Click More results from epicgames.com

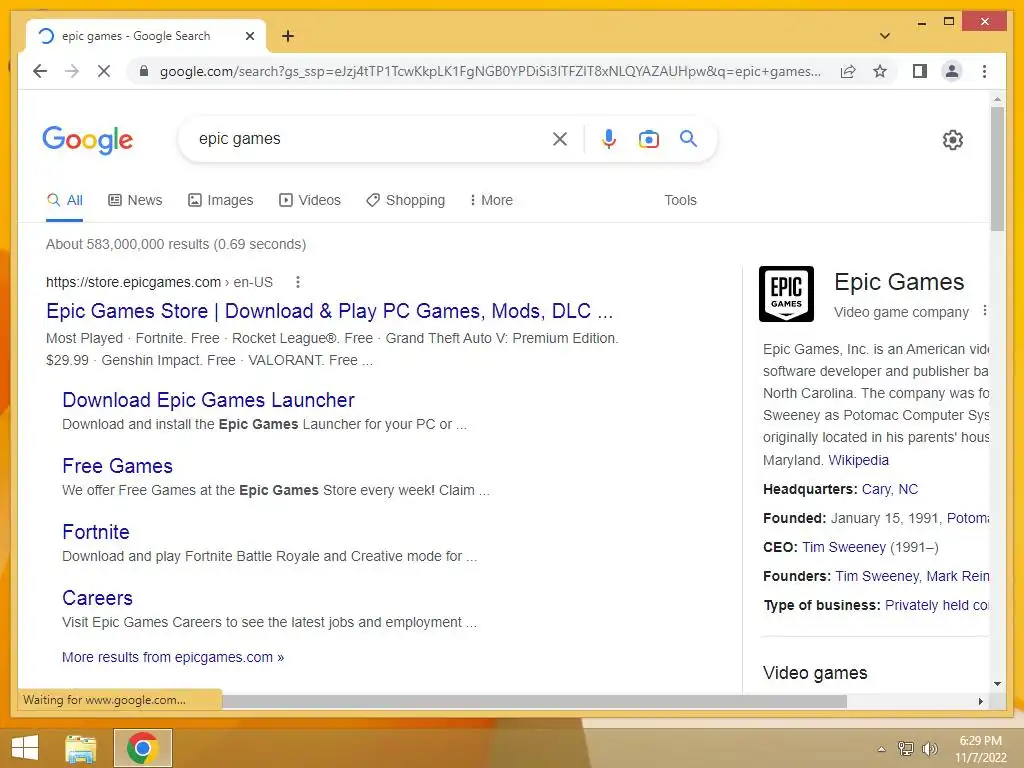tap(173, 657)
